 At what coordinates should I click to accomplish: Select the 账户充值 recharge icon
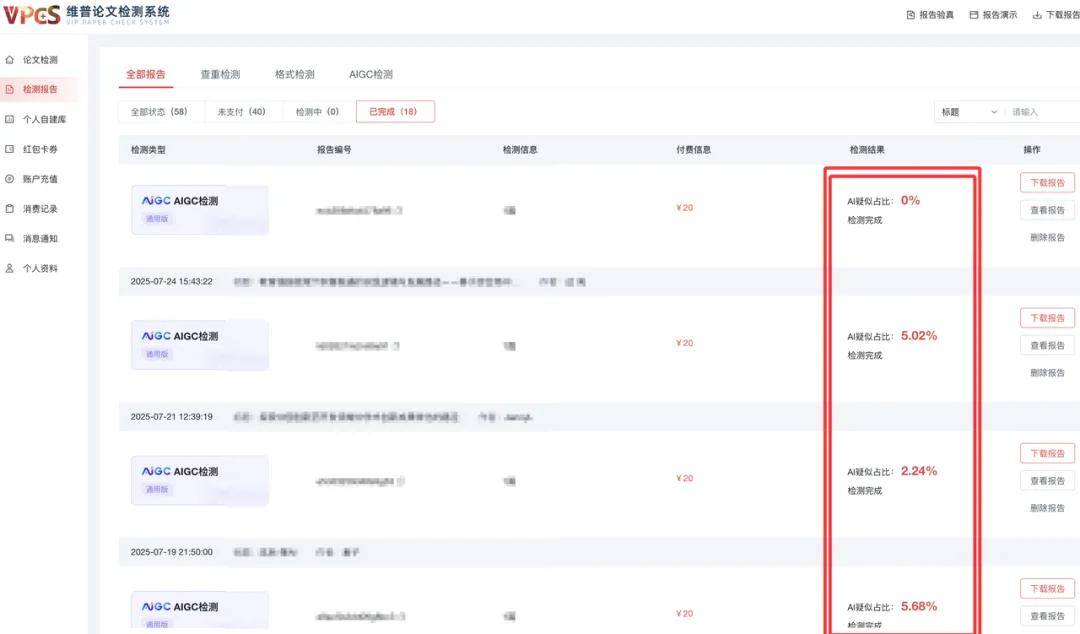coord(11,178)
